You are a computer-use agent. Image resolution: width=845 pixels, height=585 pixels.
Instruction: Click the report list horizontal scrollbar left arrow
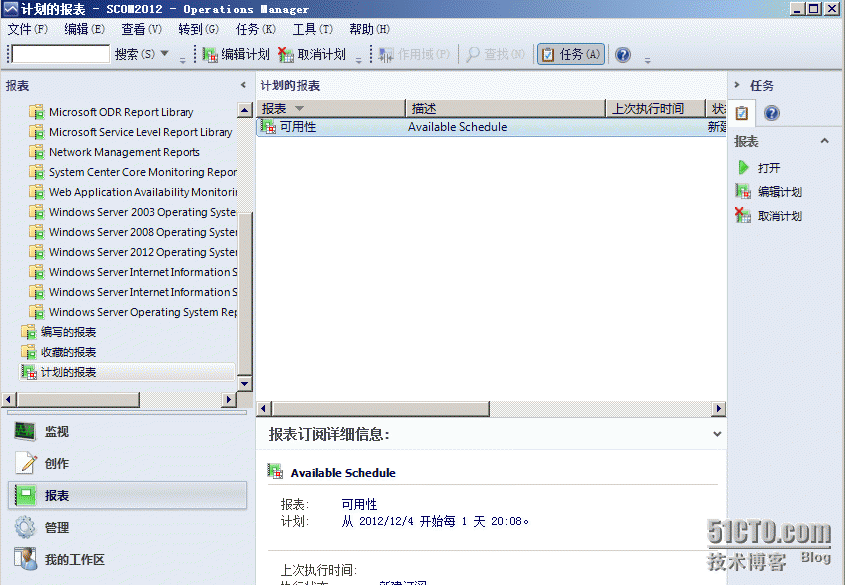264,408
